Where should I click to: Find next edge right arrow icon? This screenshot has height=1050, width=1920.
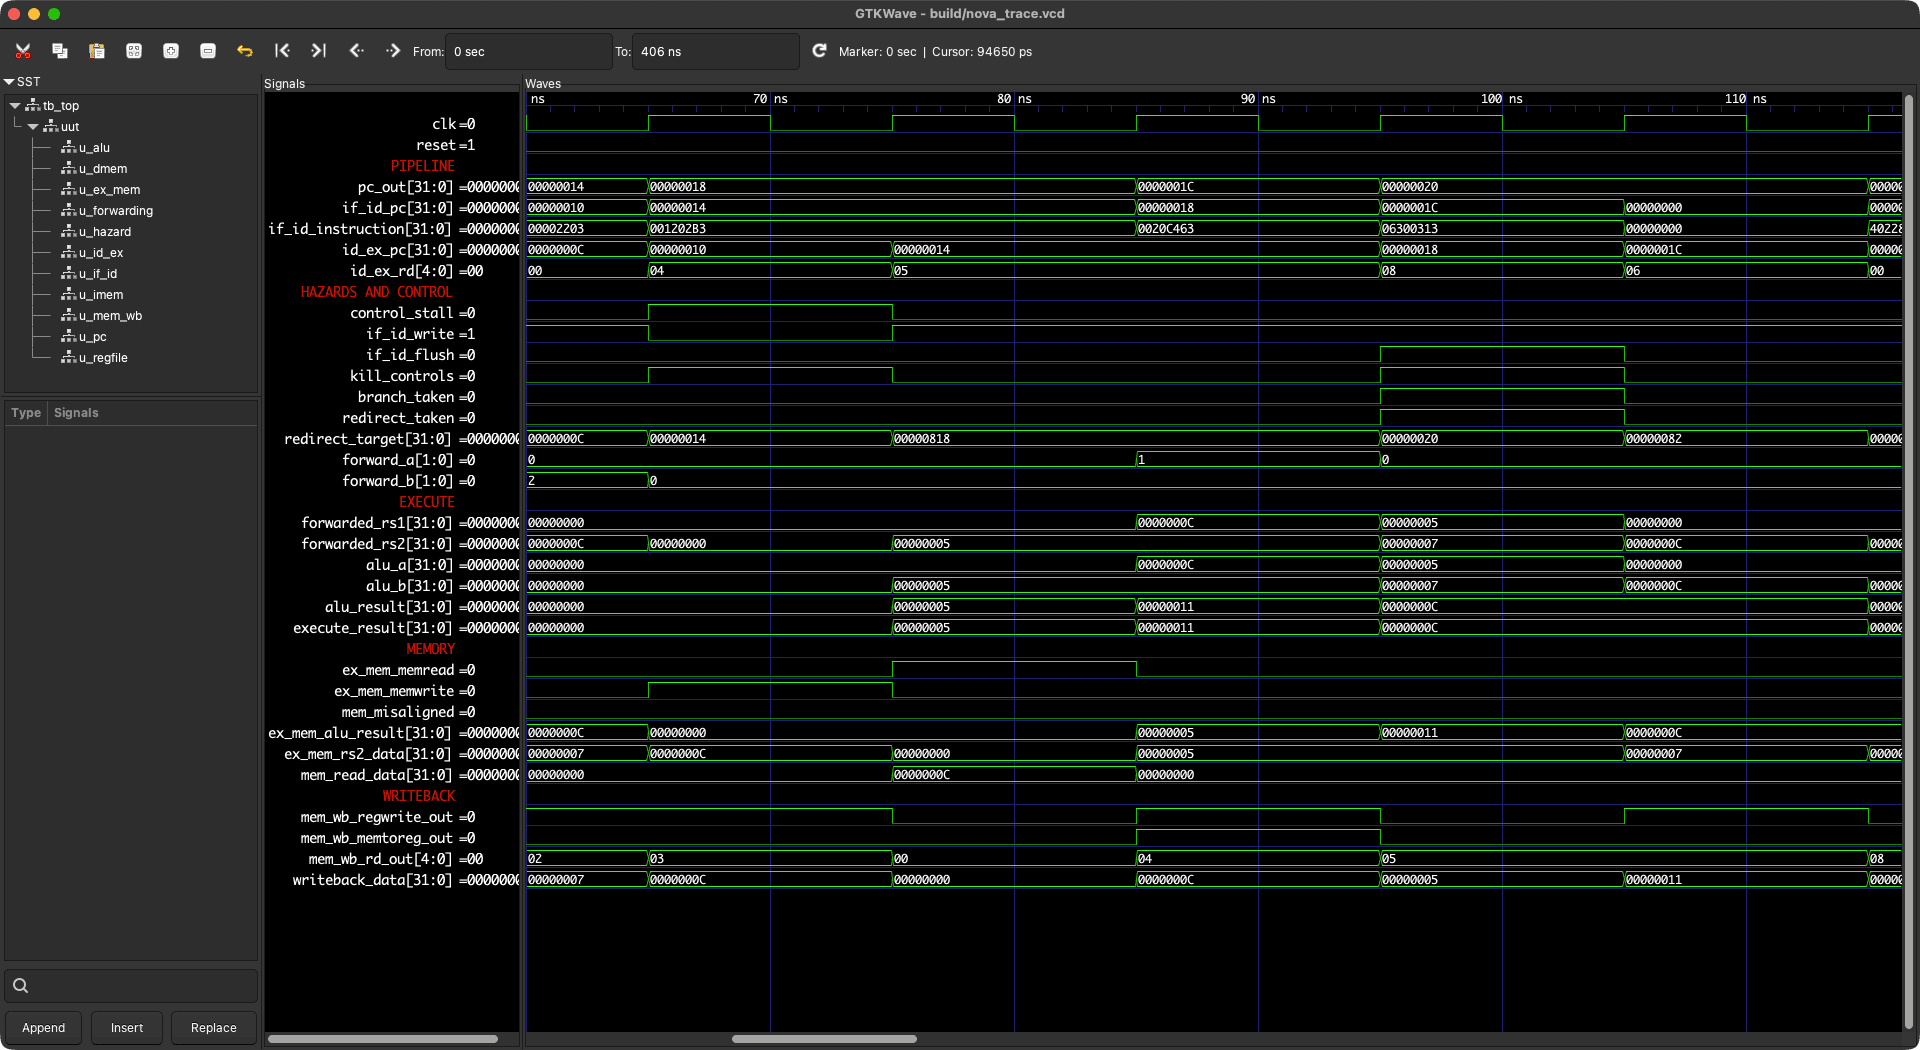[393, 51]
